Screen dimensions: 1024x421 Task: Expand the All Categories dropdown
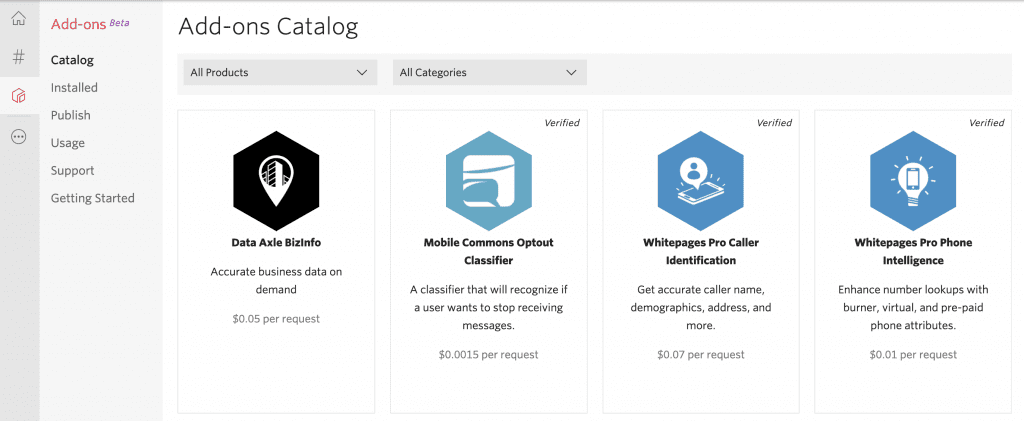point(489,72)
